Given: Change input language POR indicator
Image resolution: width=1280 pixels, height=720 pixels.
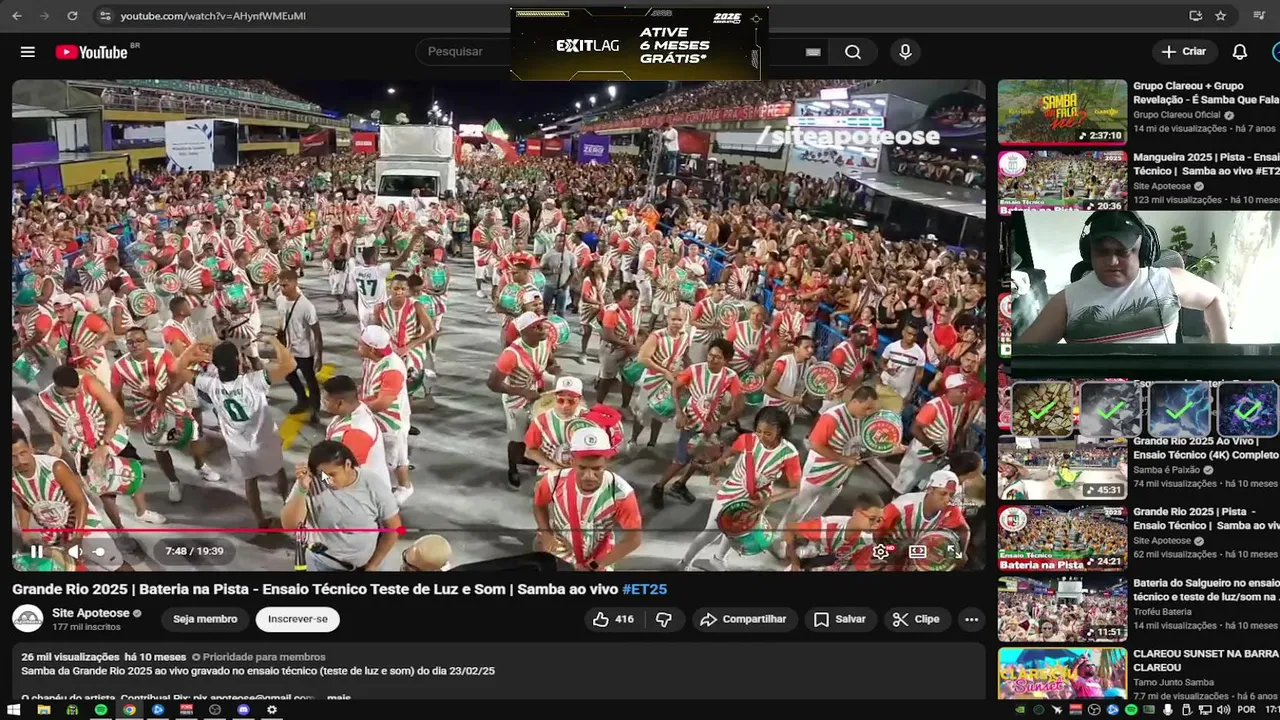Looking at the screenshot, I should pyautogui.click(x=1247, y=710).
